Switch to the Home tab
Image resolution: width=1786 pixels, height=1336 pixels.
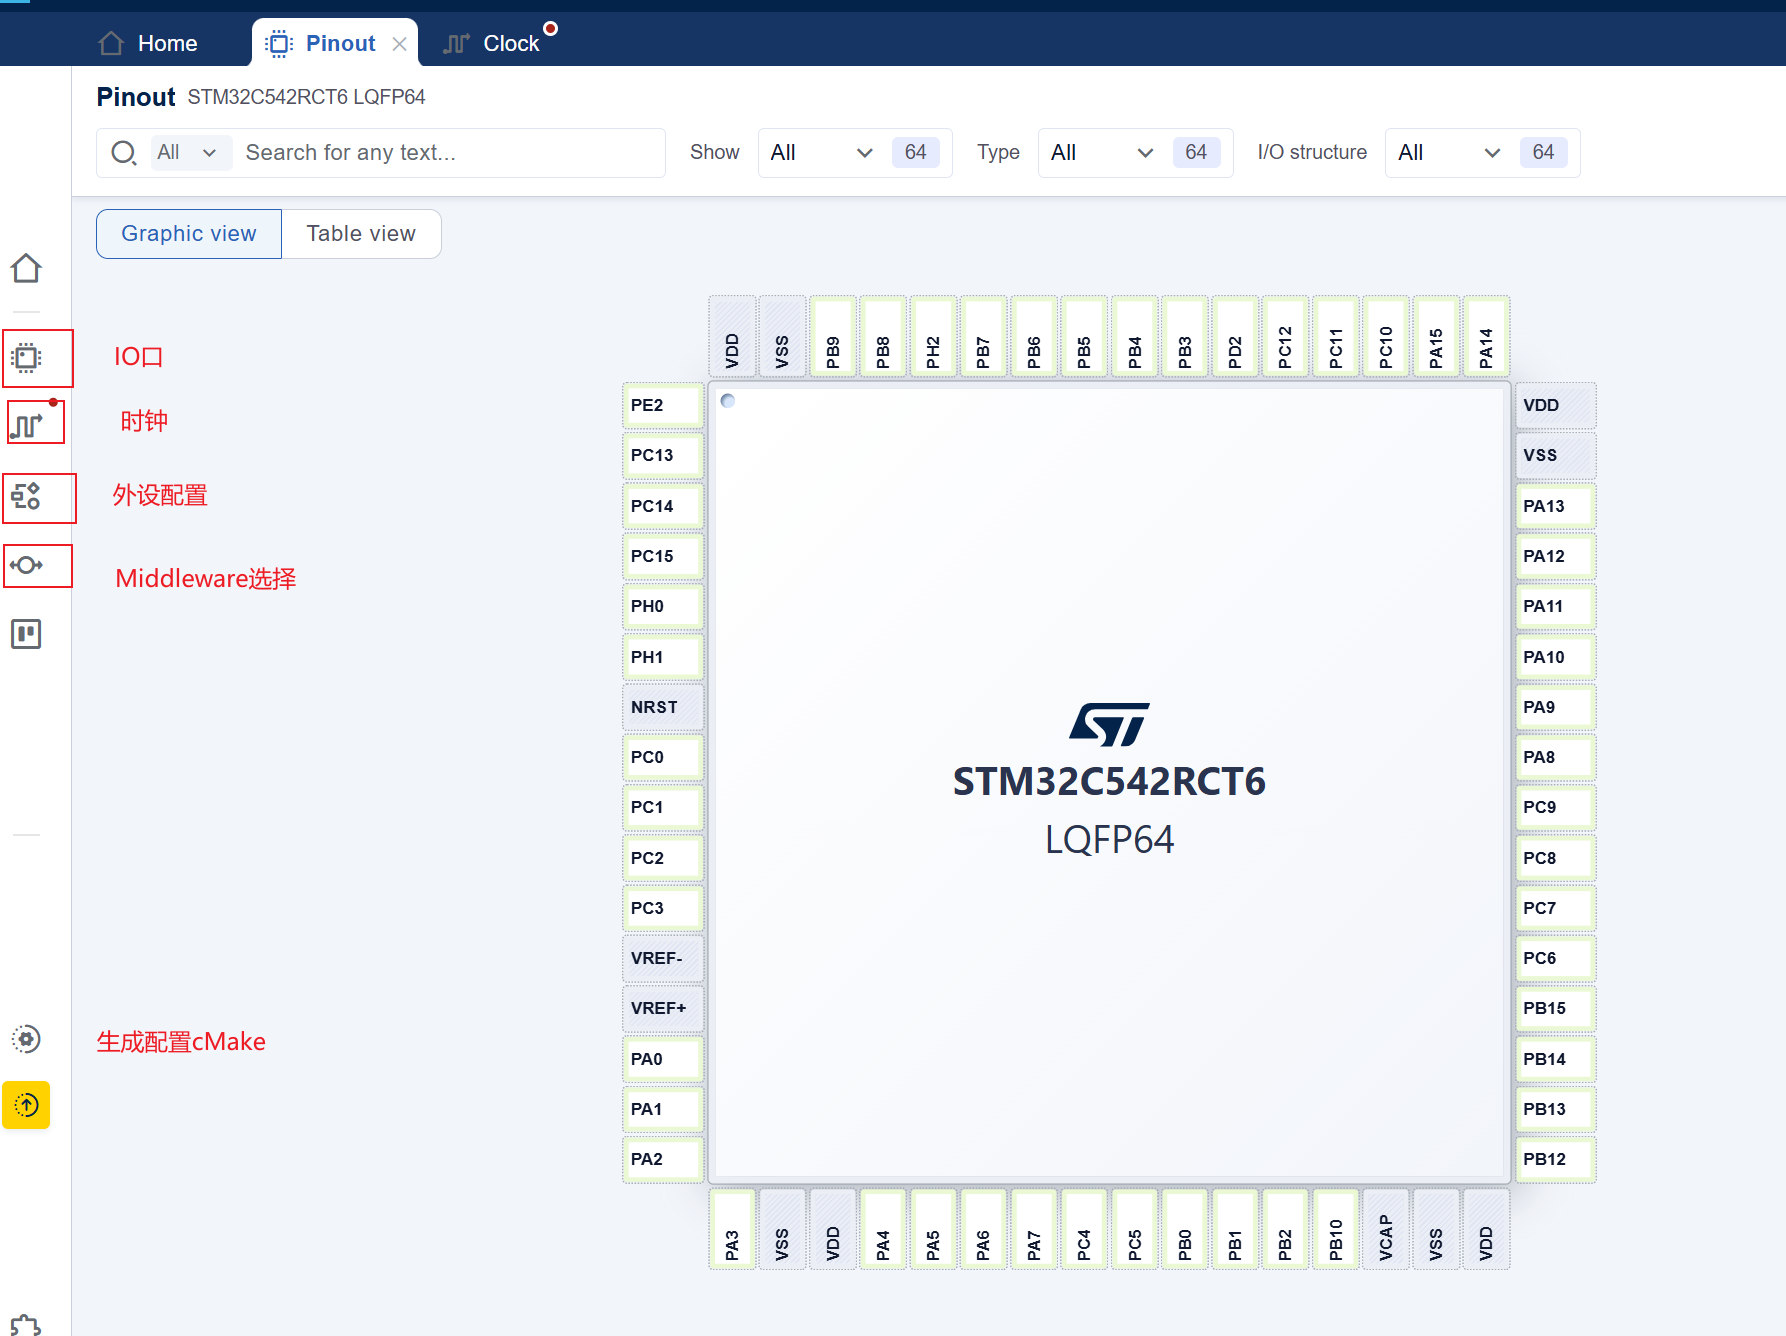[x=148, y=43]
